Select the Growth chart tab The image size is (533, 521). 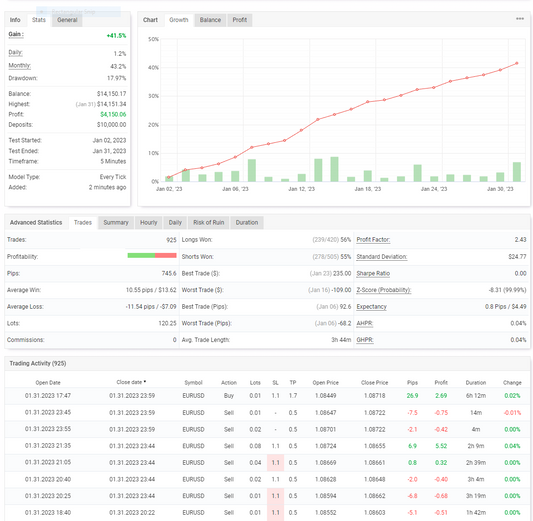pyautogui.click(x=179, y=20)
